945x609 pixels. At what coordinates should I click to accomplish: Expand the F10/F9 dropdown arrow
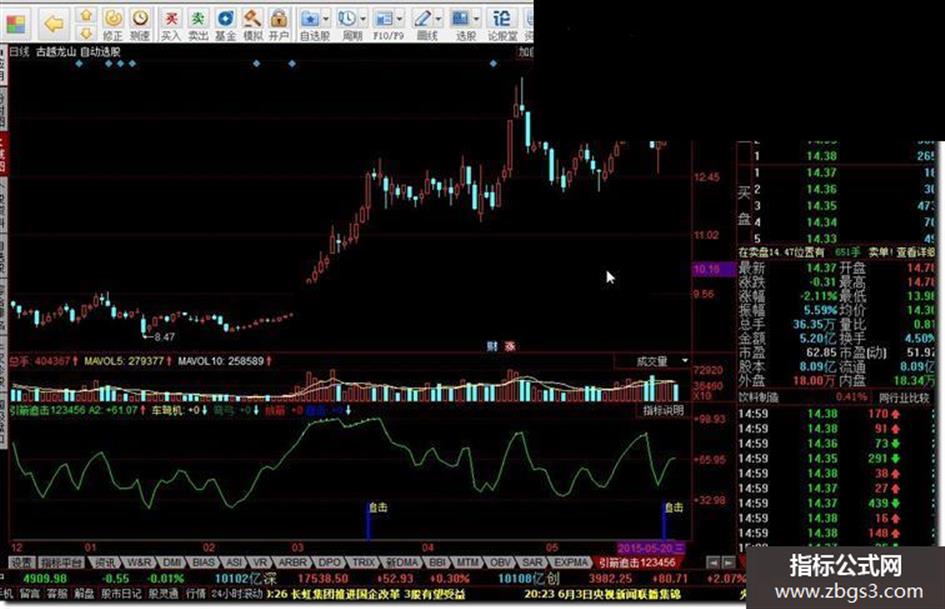pos(400,19)
